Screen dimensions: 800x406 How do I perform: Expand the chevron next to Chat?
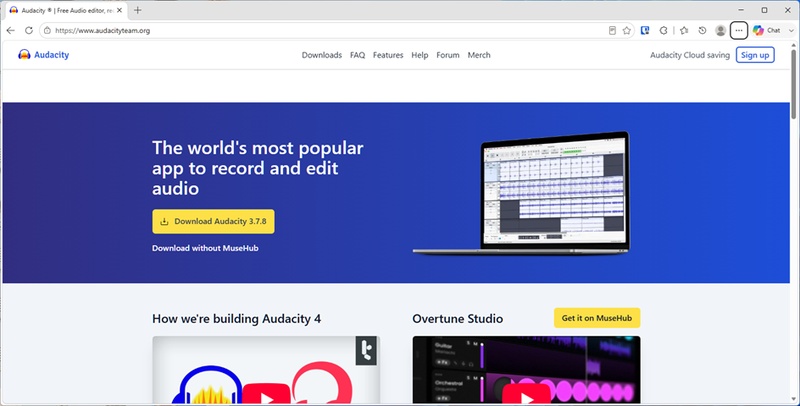(791, 31)
